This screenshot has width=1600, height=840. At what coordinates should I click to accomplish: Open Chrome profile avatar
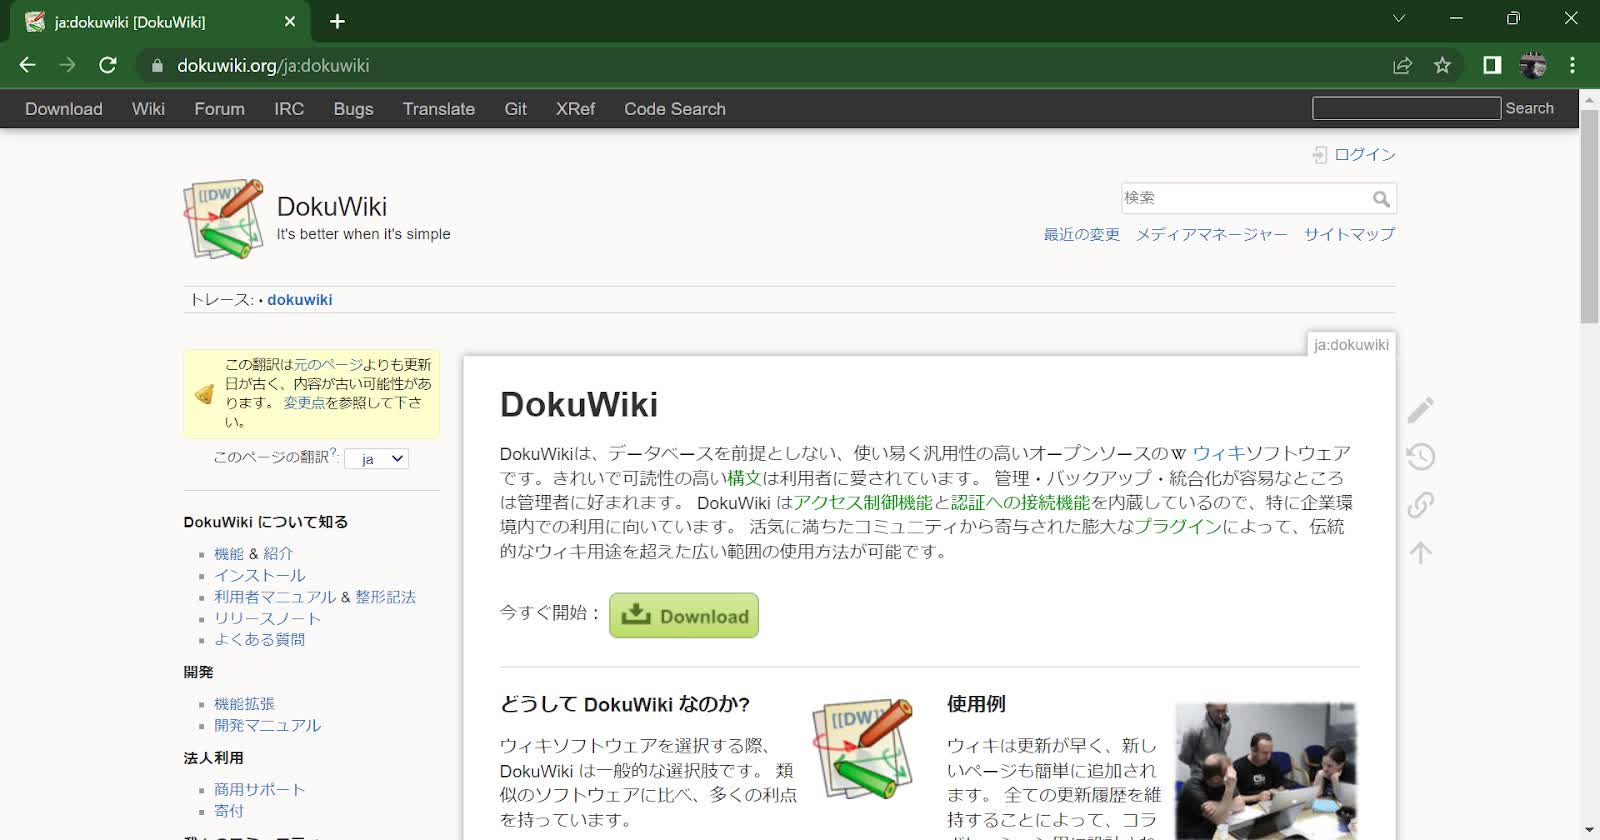point(1532,65)
